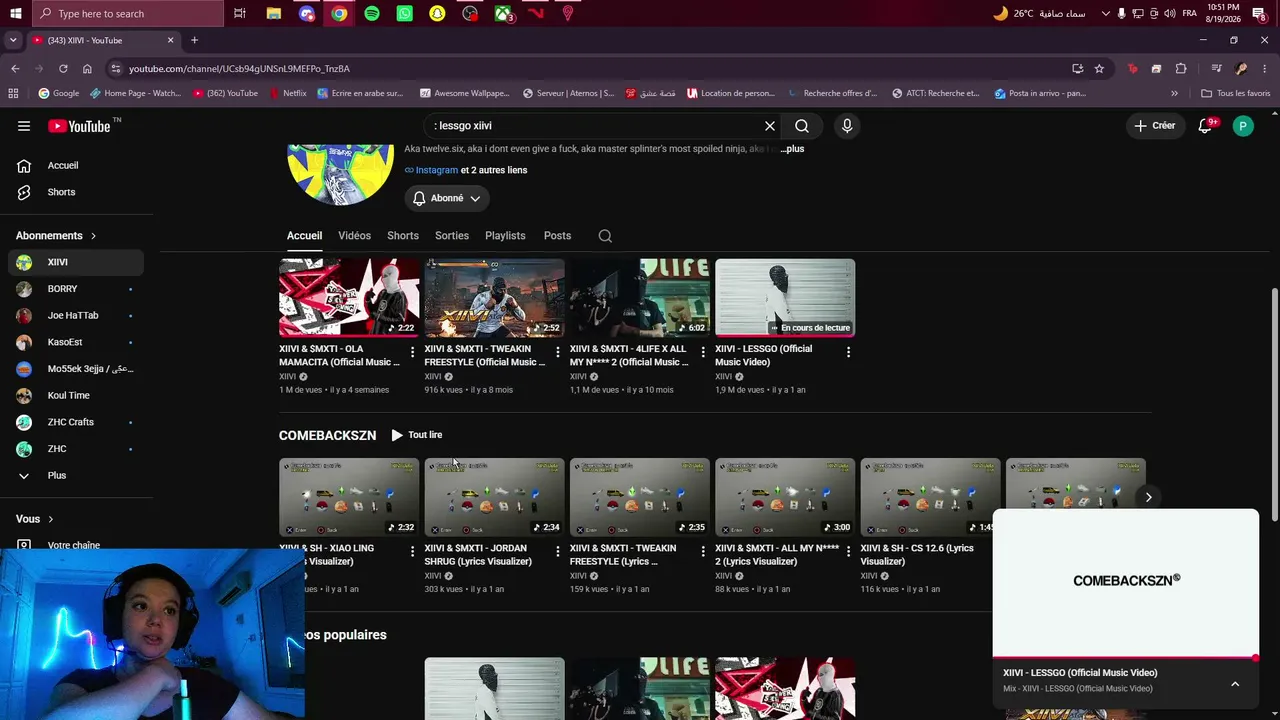
Task: Open the KasoEst subscription
Action: point(76,342)
